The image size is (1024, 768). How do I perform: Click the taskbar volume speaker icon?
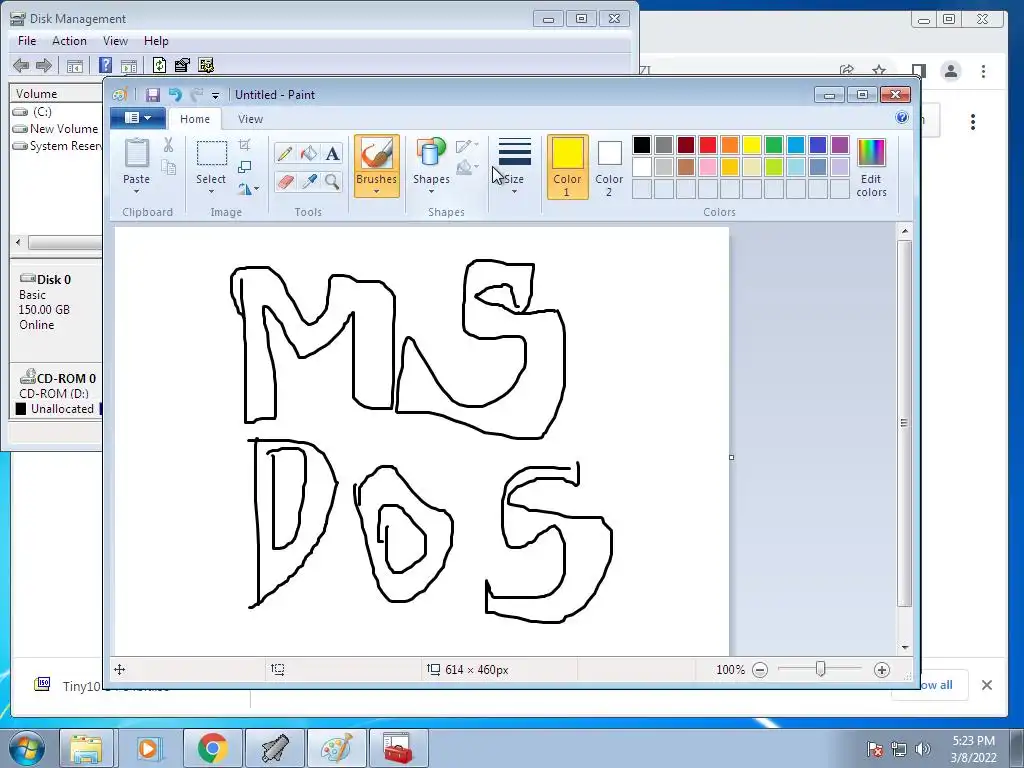(923, 749)
